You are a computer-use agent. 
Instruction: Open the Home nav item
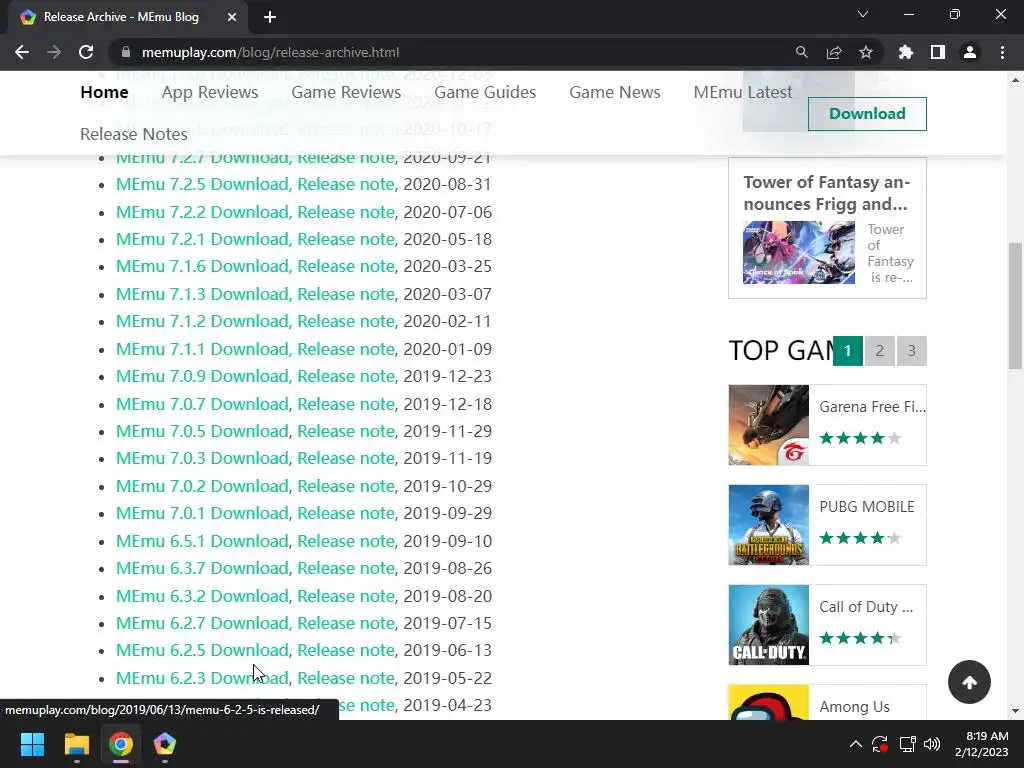click(104, 92)
